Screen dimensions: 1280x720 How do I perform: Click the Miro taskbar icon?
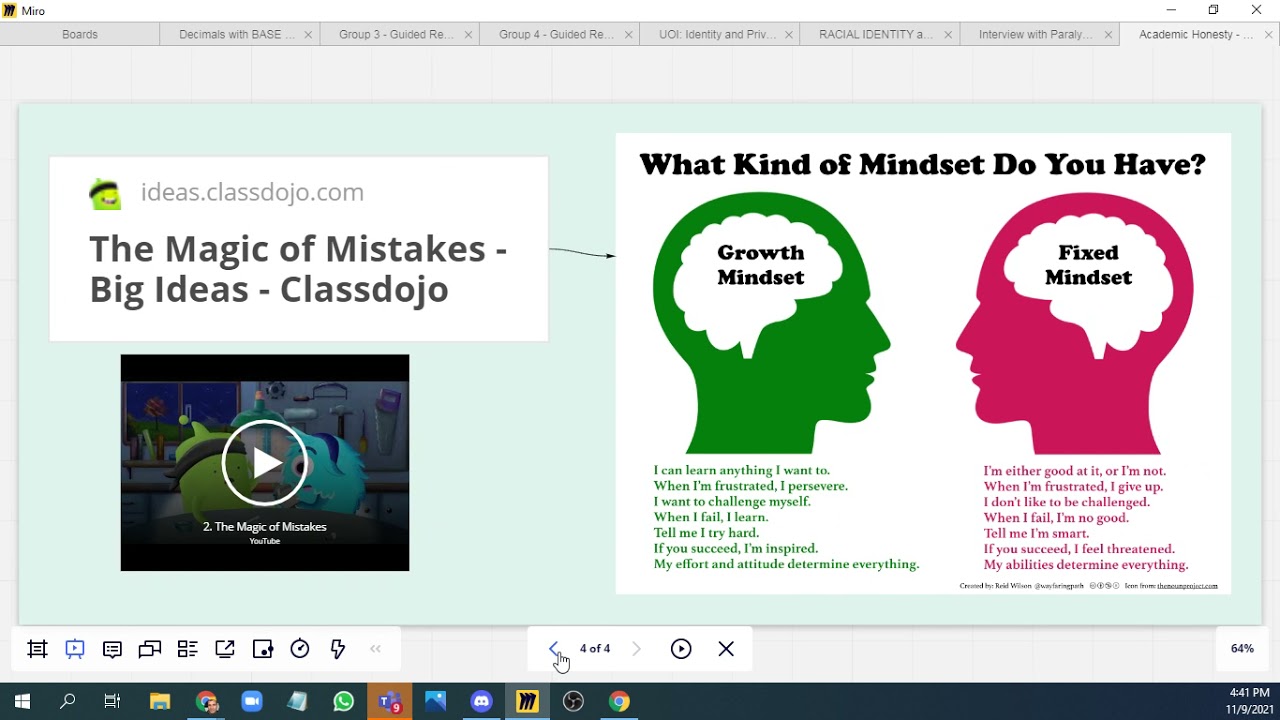(x=527, y=701)
